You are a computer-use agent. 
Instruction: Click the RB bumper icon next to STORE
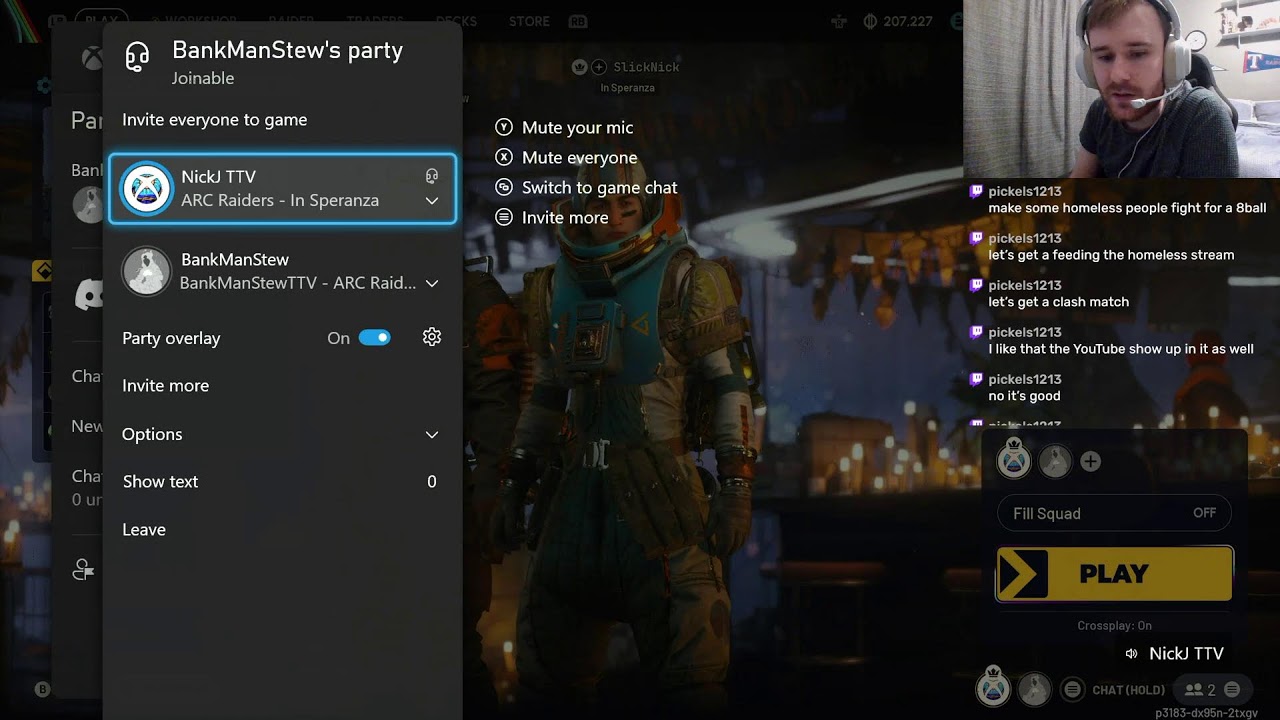pos(578,21)
